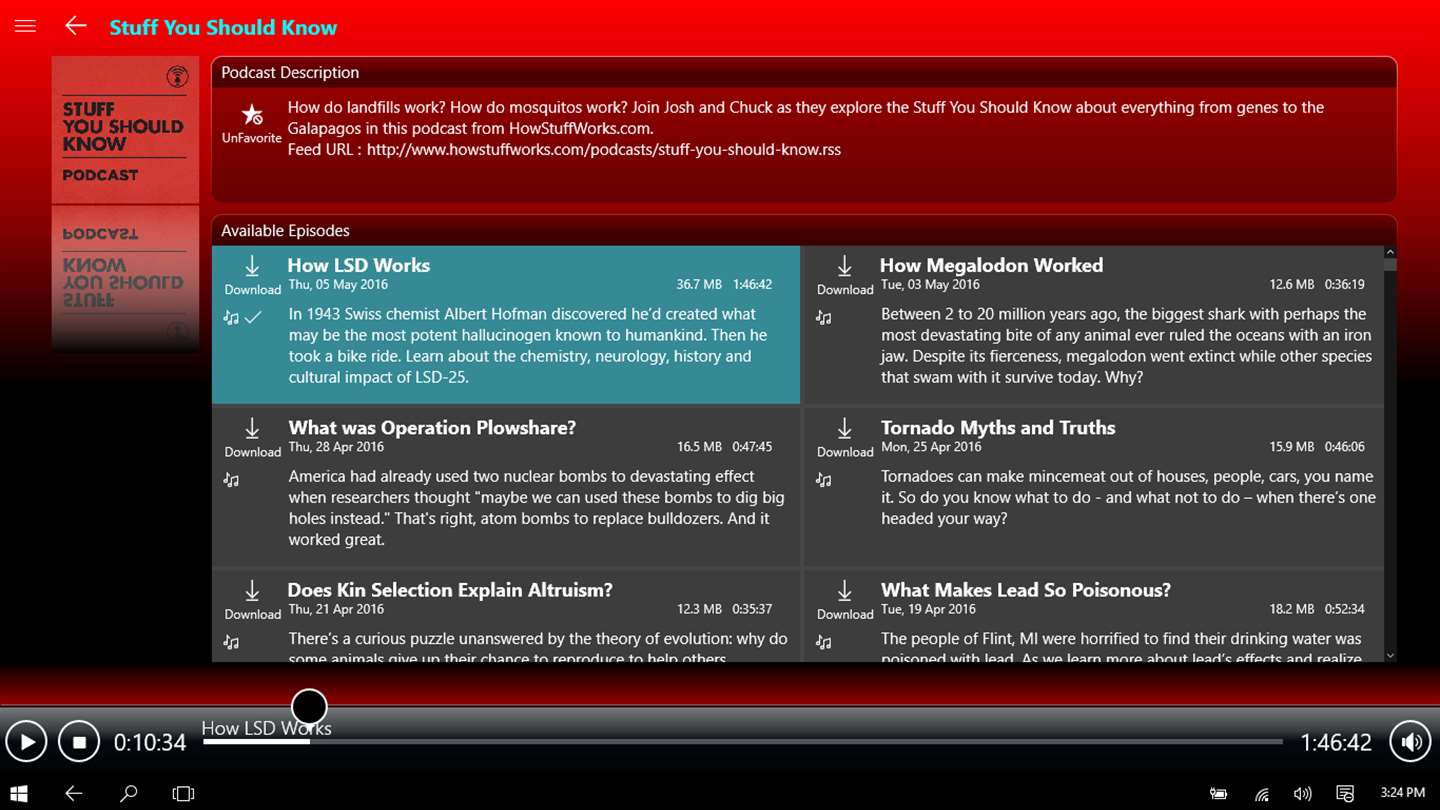The image size is (1440, 810).
Task: Click music note icon on Lead So Poisonous
Action: (x=823, y=642)
